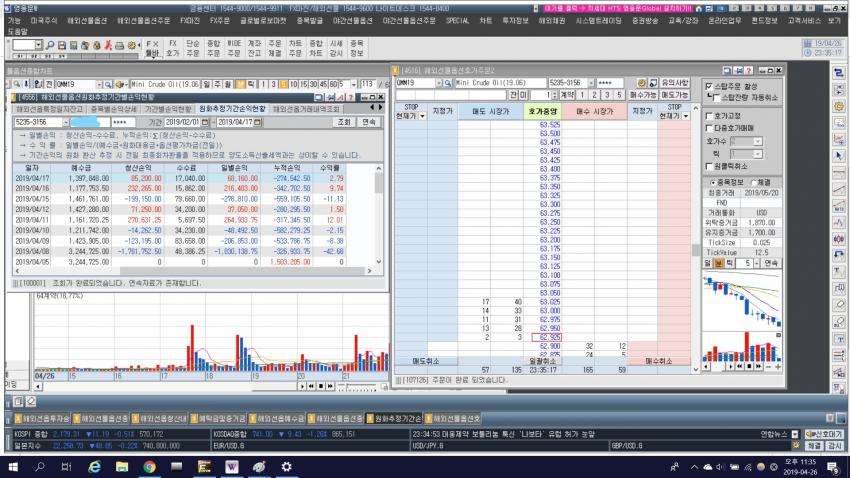
Task: Click the orange gear icon in right sidebar
Action: click(839, 106)
